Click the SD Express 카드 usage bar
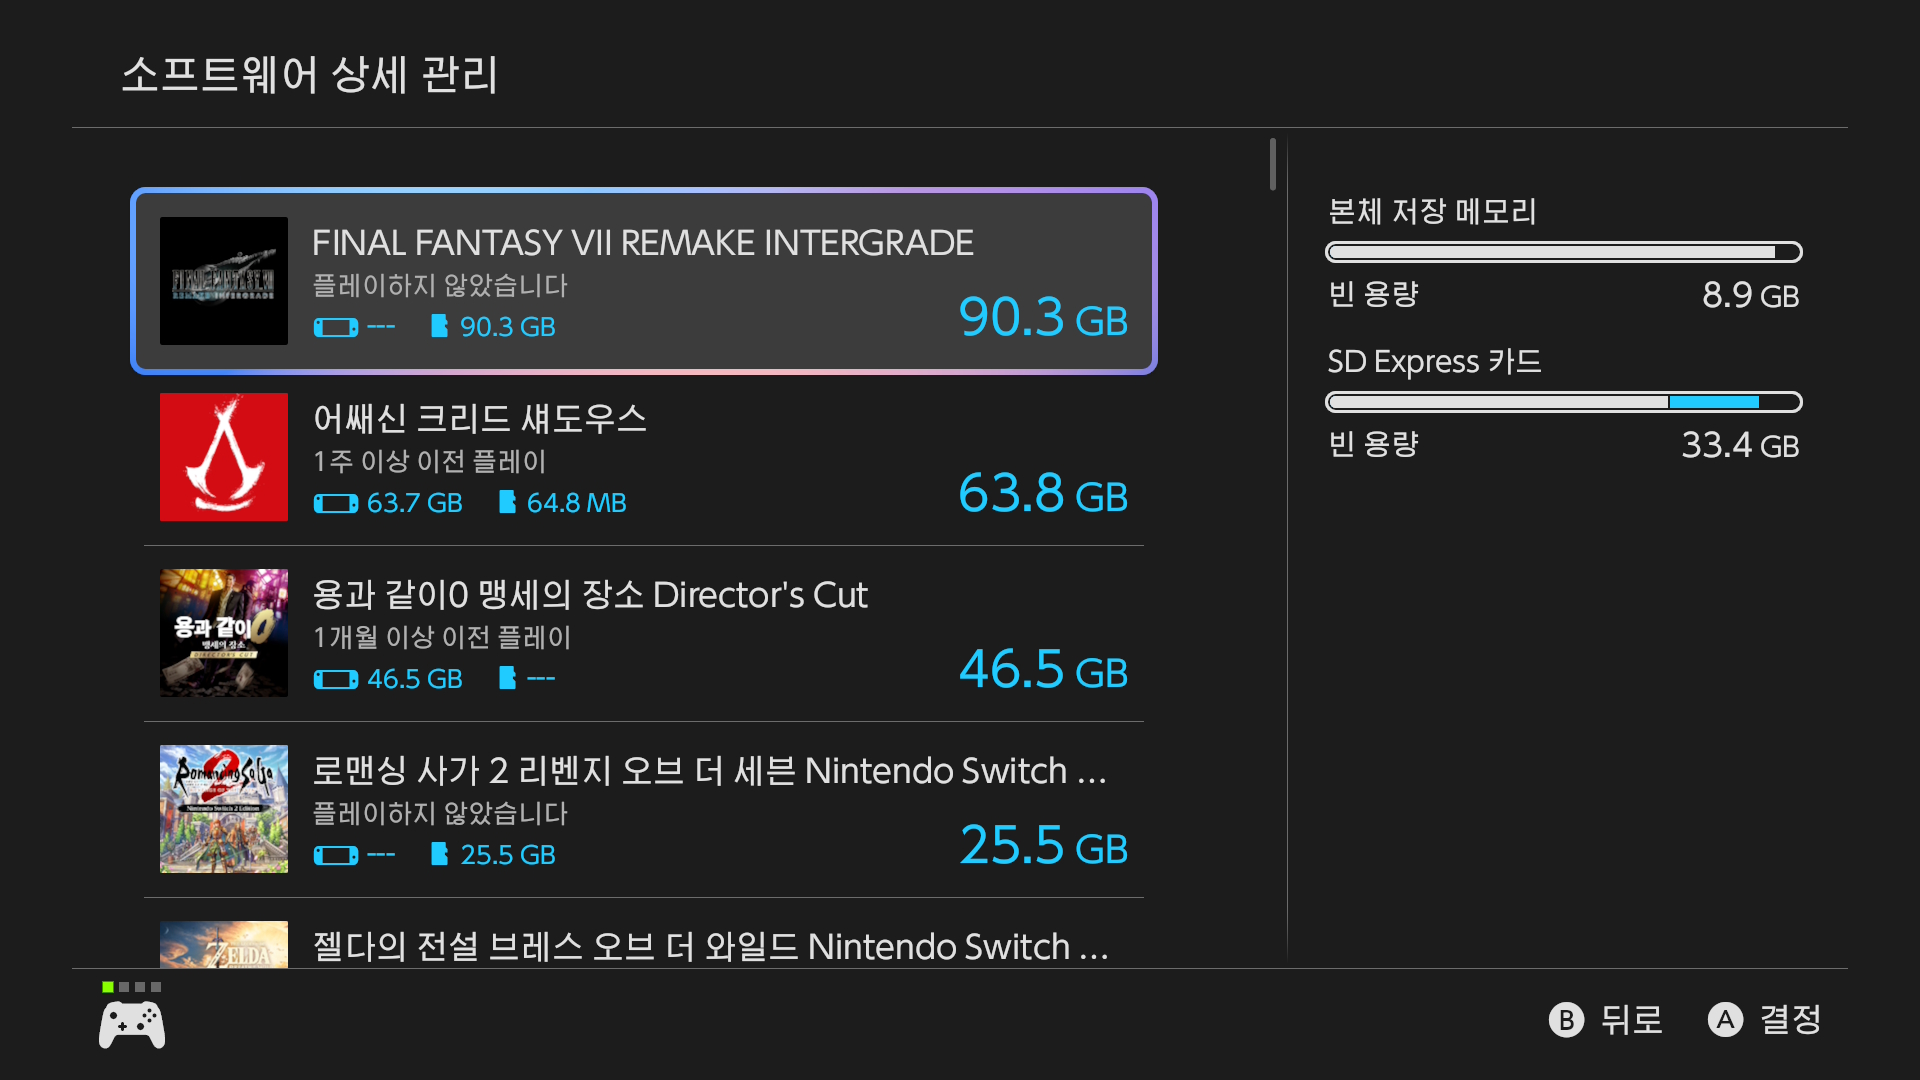 (x=1563, y=402)
